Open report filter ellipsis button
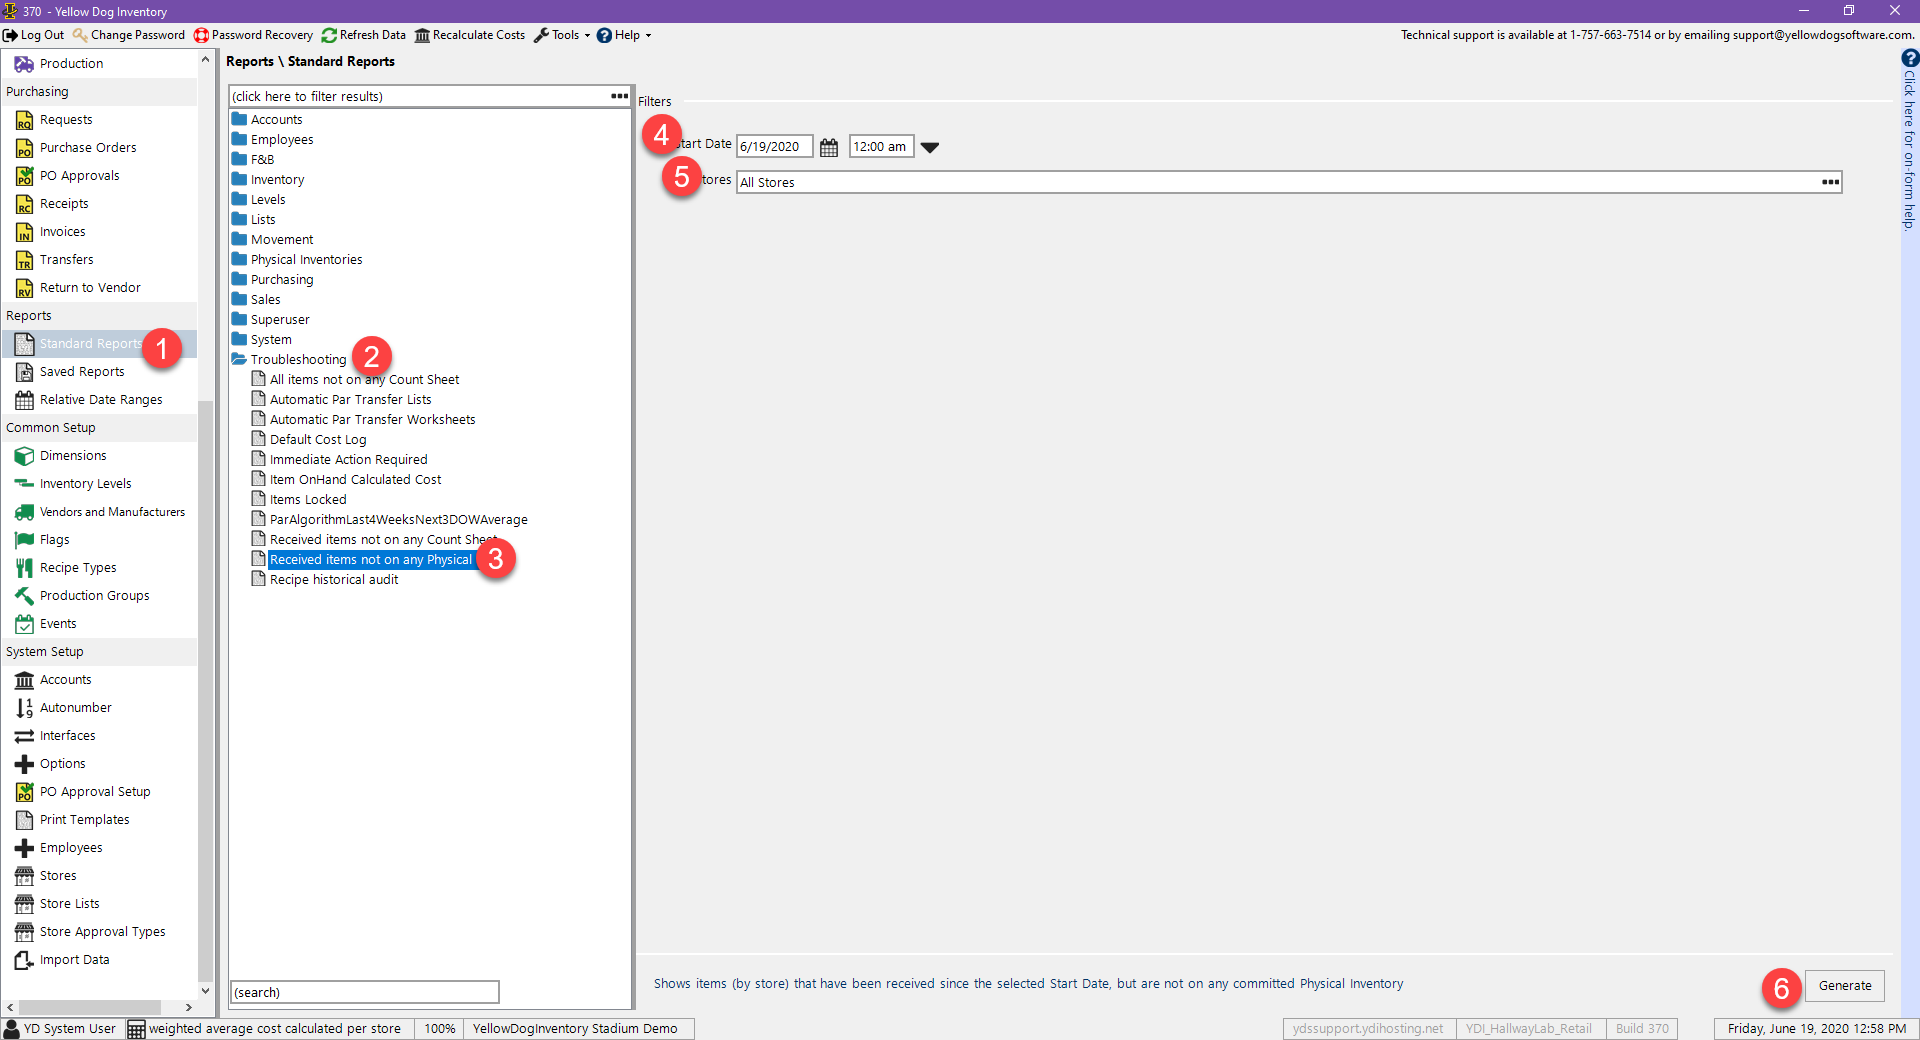The width and height of the screenshot is (1920, 1040). point(619,96)
